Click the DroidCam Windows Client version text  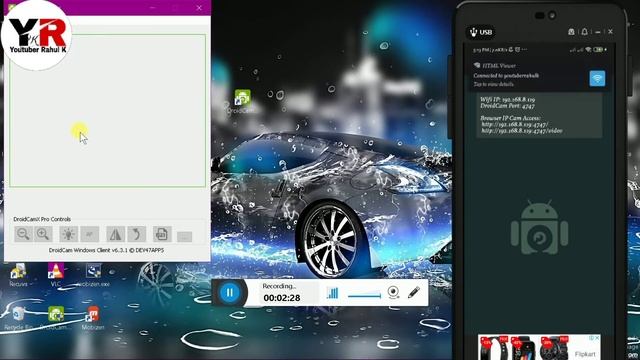pos(106,250)
